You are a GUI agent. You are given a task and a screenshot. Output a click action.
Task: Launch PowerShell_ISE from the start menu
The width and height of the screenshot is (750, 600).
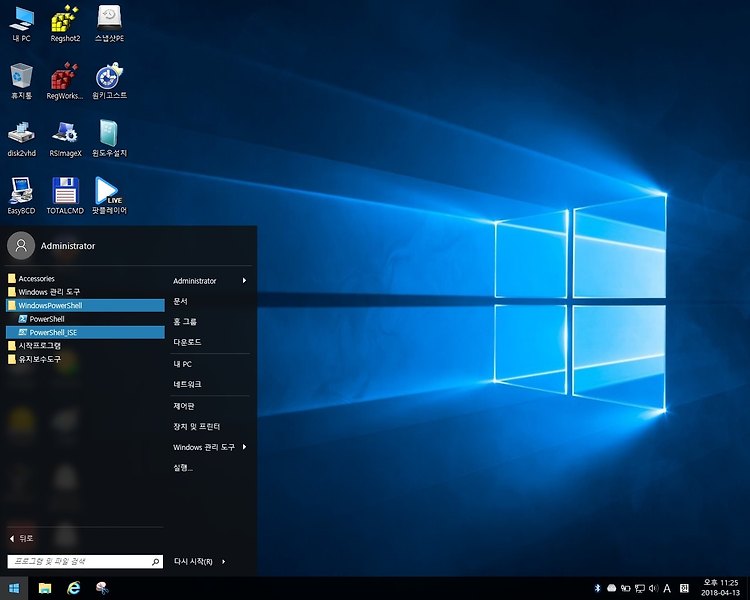85,332
